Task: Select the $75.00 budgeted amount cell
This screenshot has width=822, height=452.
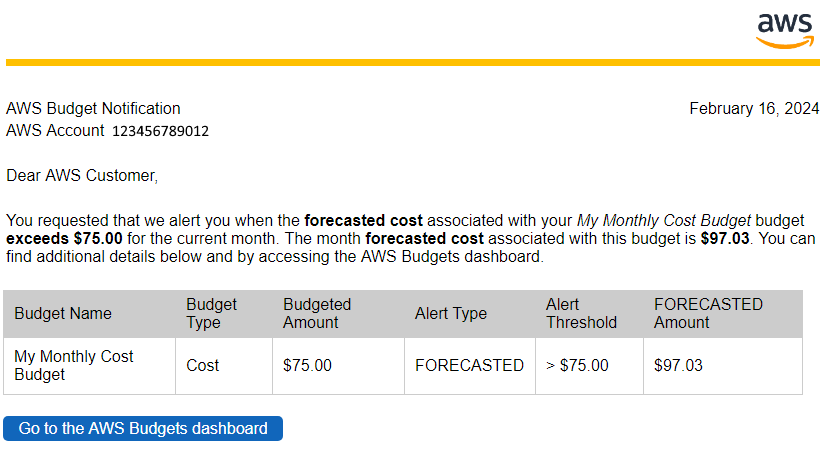Action: click(x=338, y=365)
